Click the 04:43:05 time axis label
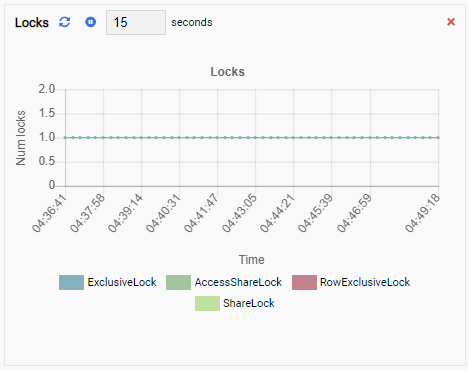 coord(239,213)
